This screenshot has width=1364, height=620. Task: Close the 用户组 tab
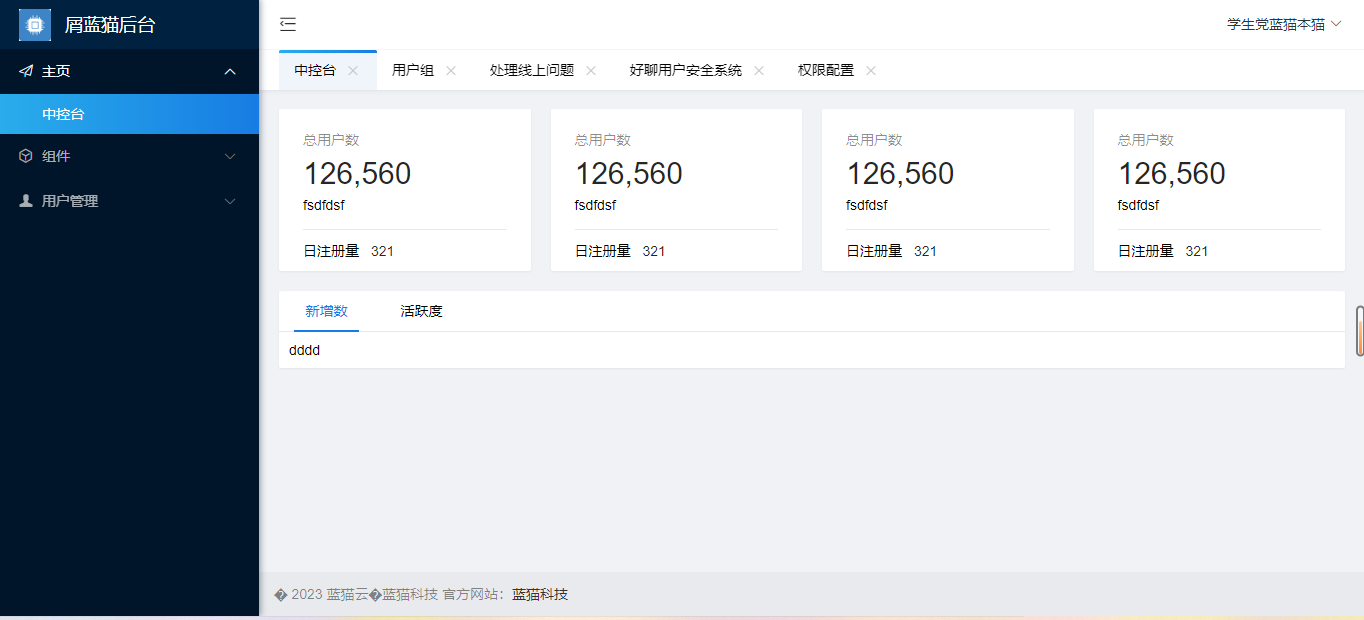click(x=450, y=70)
